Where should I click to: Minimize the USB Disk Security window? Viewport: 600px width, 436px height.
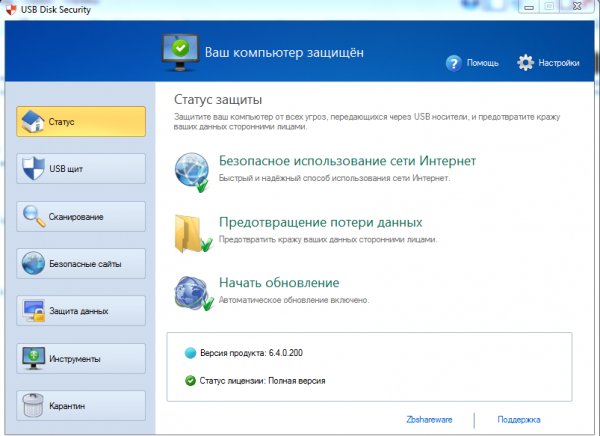click(x=529, y=7)
